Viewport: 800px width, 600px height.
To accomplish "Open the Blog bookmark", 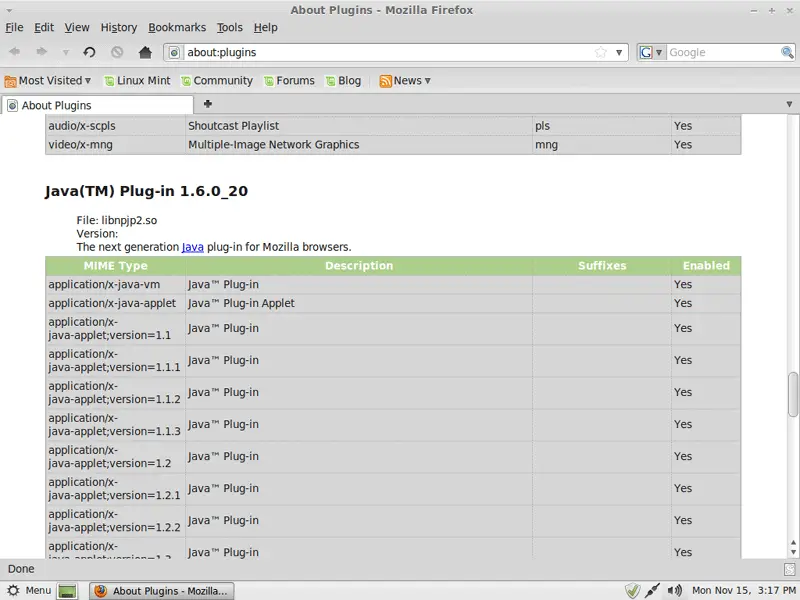I will click(x=343, y=81).
